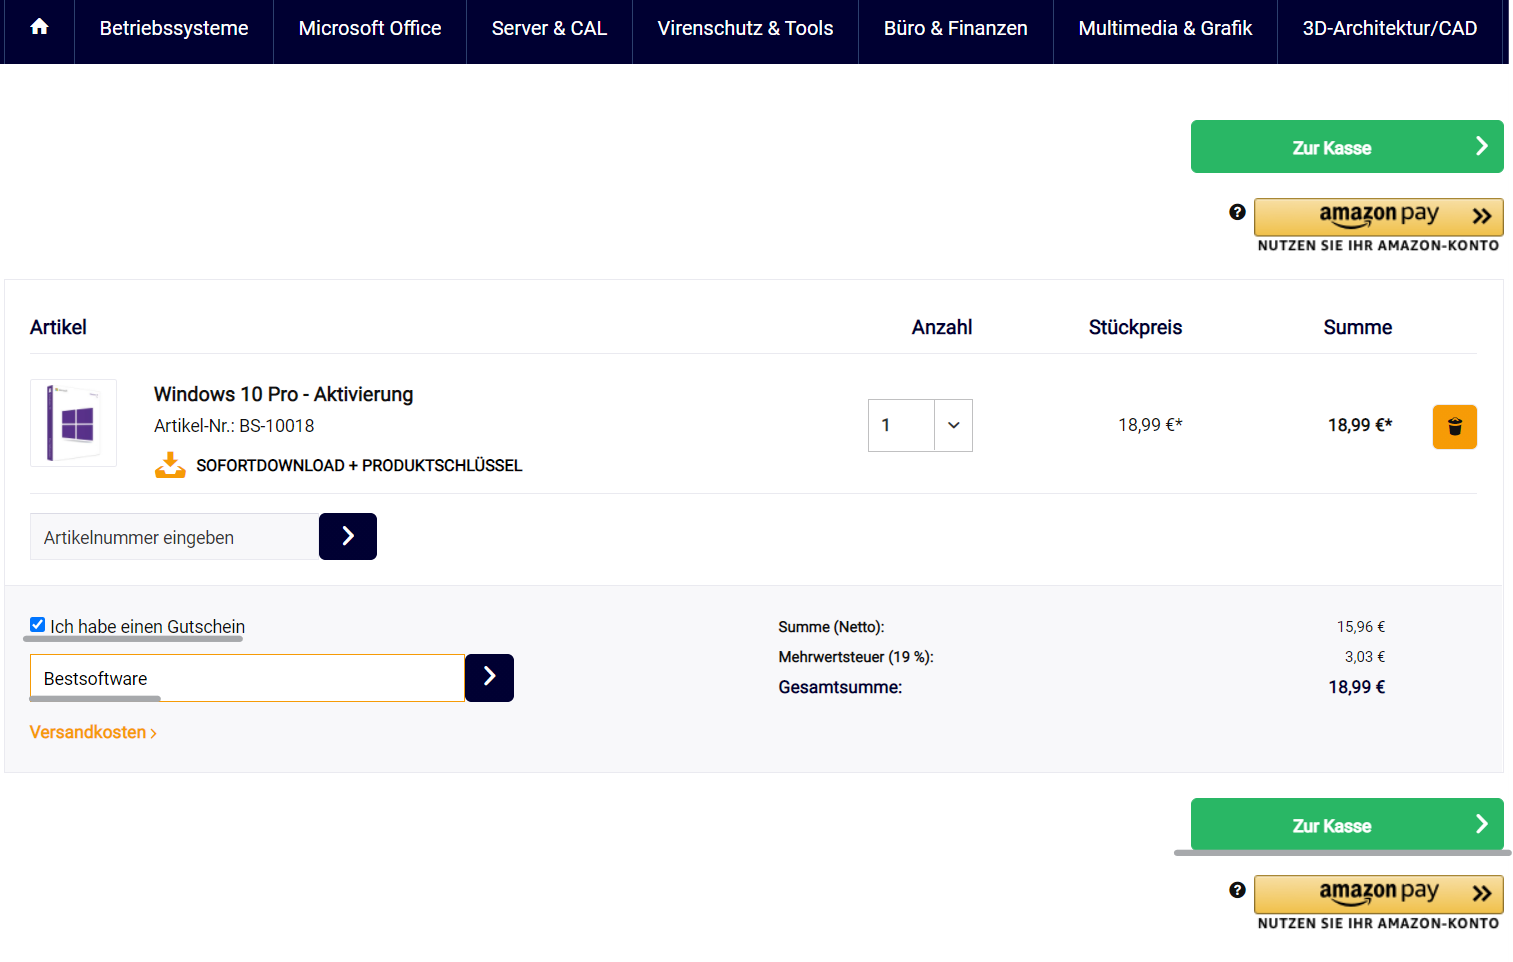
Task: Click the 'Artikelnummer eingeben' input field
Action: pos(170,536)
